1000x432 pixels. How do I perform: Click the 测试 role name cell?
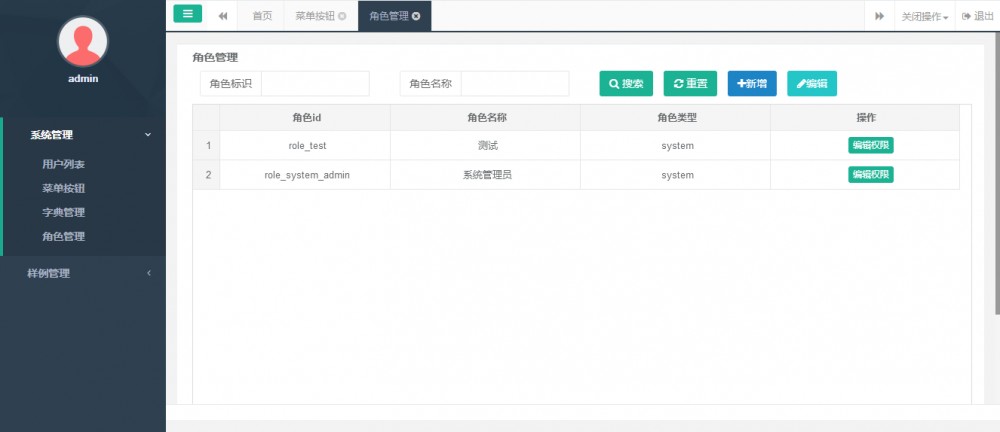tap(485, 145)
